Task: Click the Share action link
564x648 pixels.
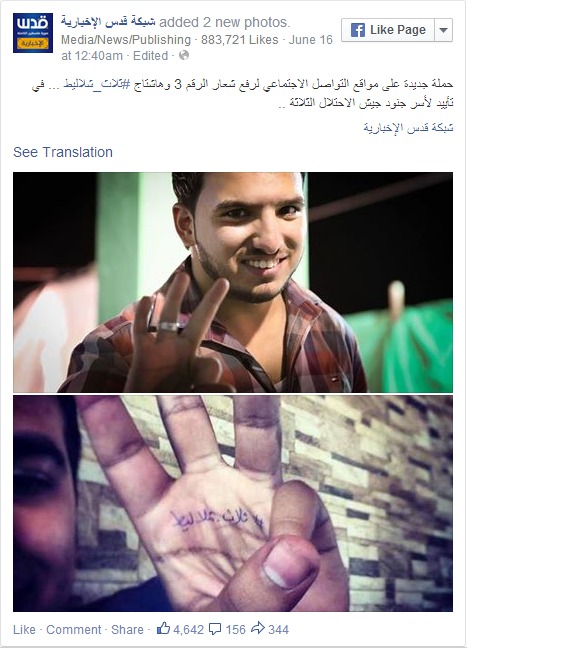Action: 127,629
